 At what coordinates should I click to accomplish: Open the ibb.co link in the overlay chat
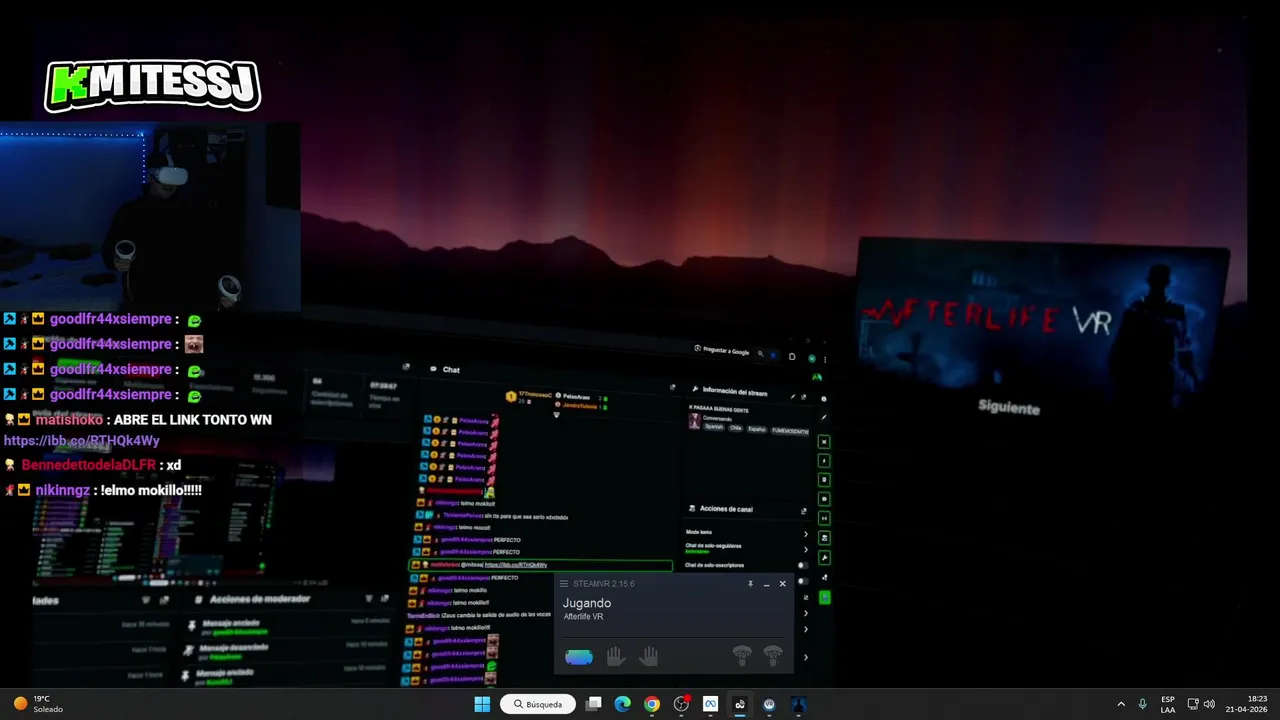click(82, 441)
